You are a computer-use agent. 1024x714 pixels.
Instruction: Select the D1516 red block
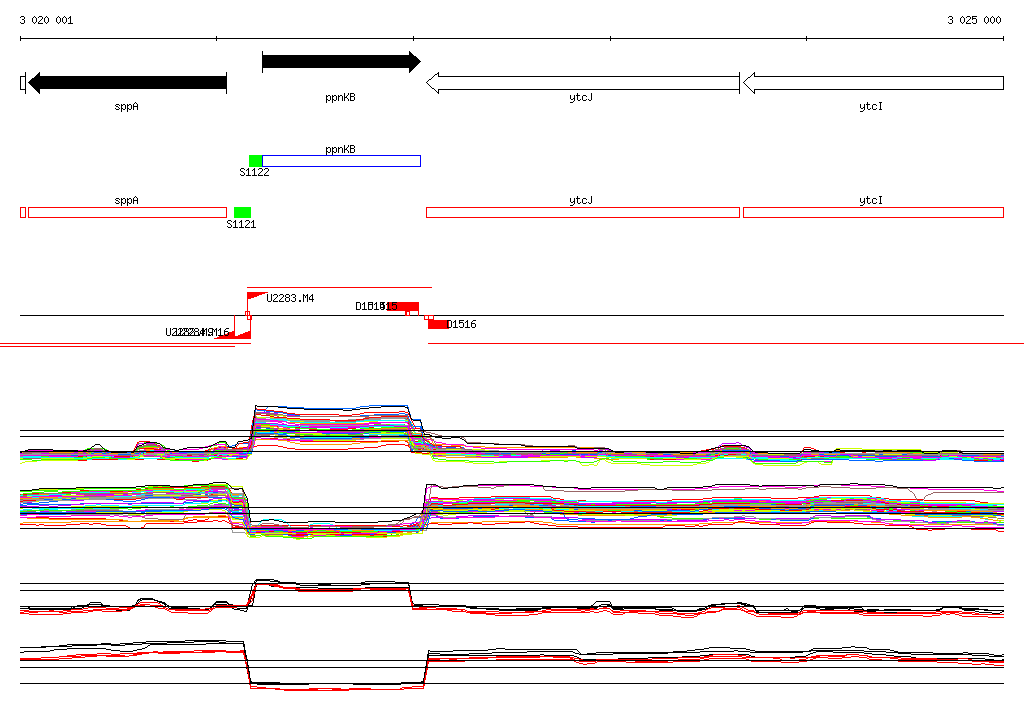click(x=438, y=324)
